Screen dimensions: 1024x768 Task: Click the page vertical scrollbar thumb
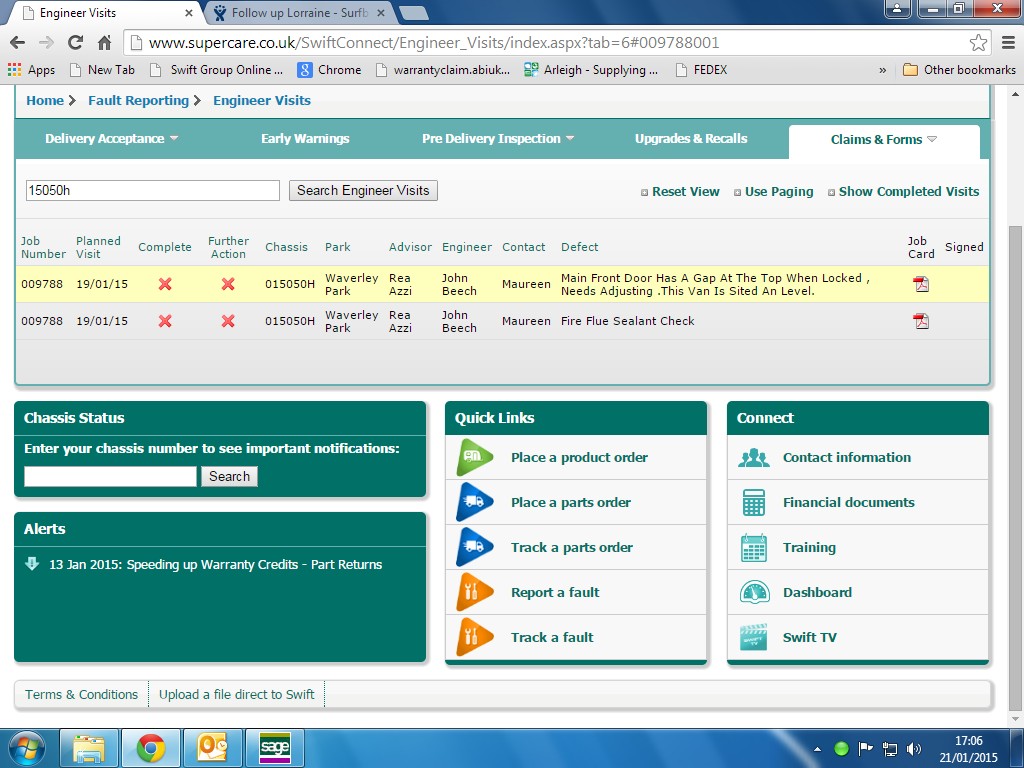coord(1015,467)
